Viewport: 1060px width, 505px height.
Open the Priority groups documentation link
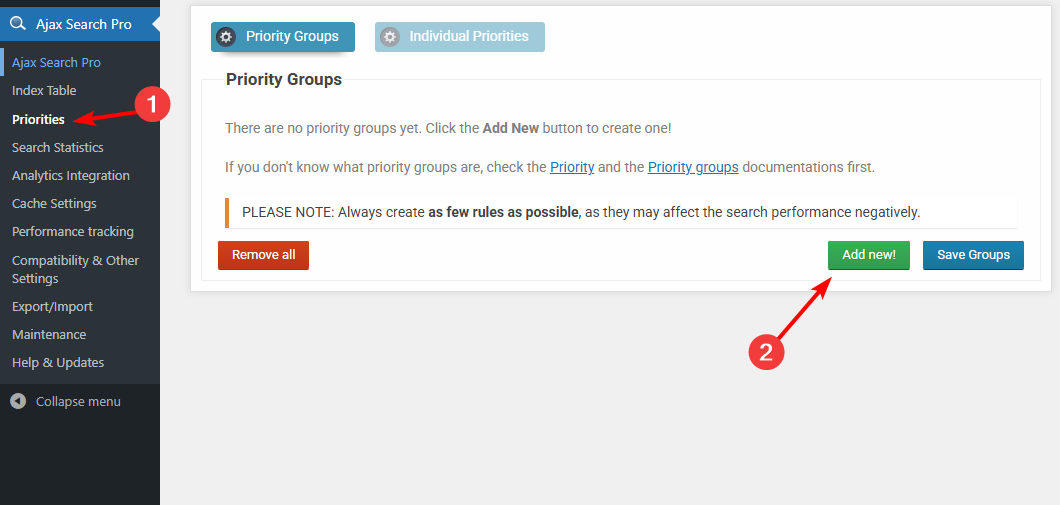click(693, 167)
